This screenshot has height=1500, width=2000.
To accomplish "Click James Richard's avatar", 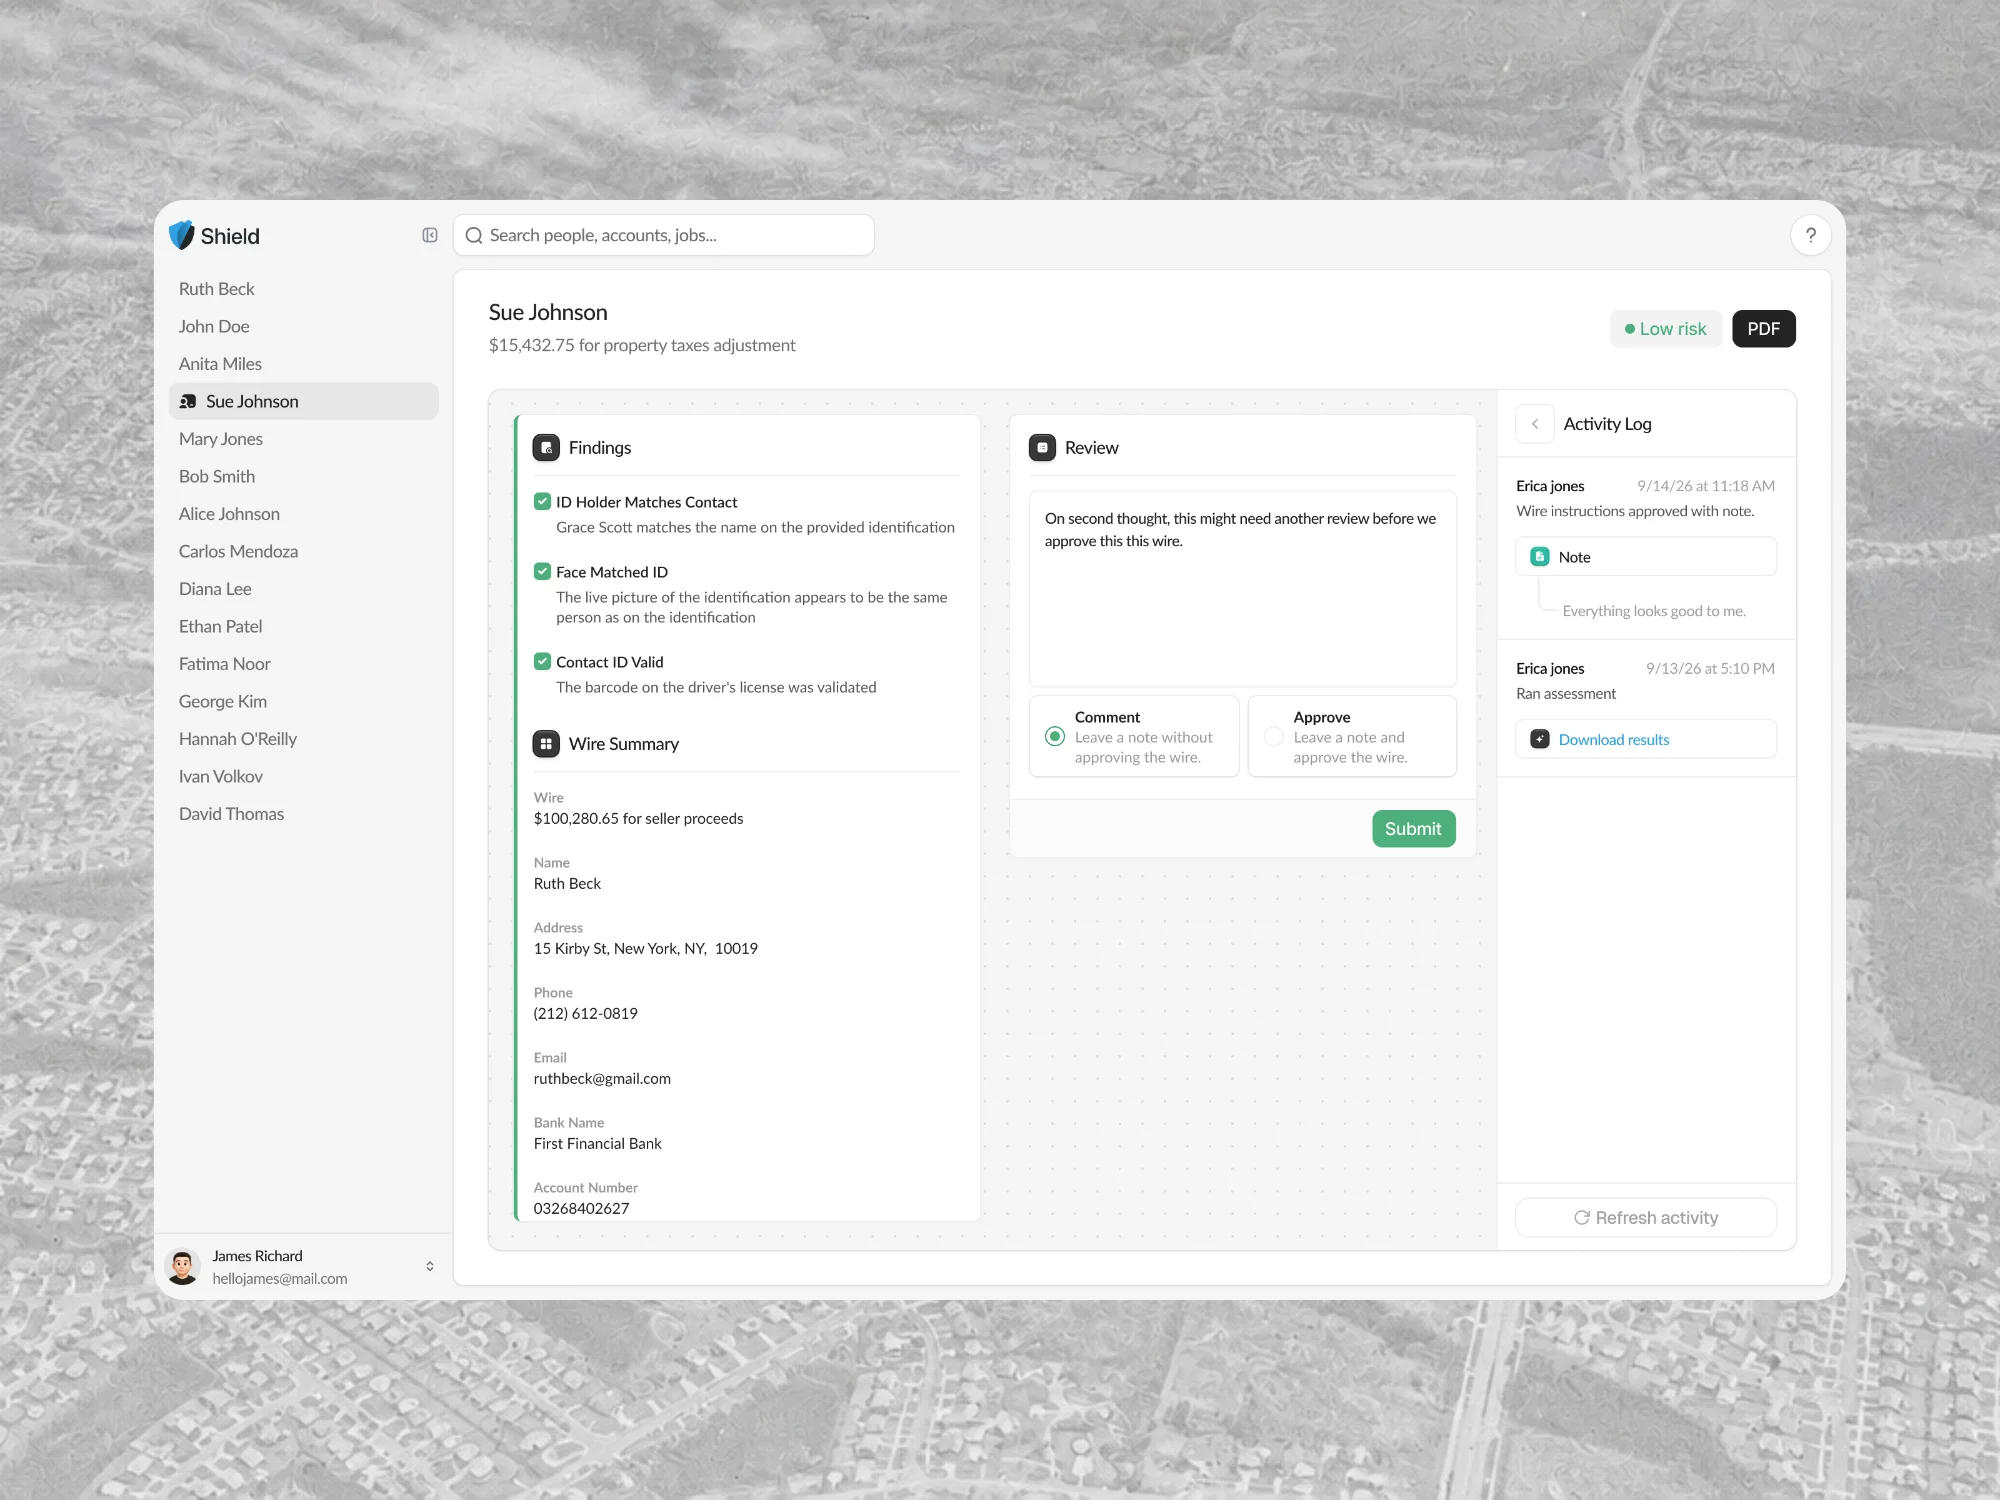I will coord(182,1267).
